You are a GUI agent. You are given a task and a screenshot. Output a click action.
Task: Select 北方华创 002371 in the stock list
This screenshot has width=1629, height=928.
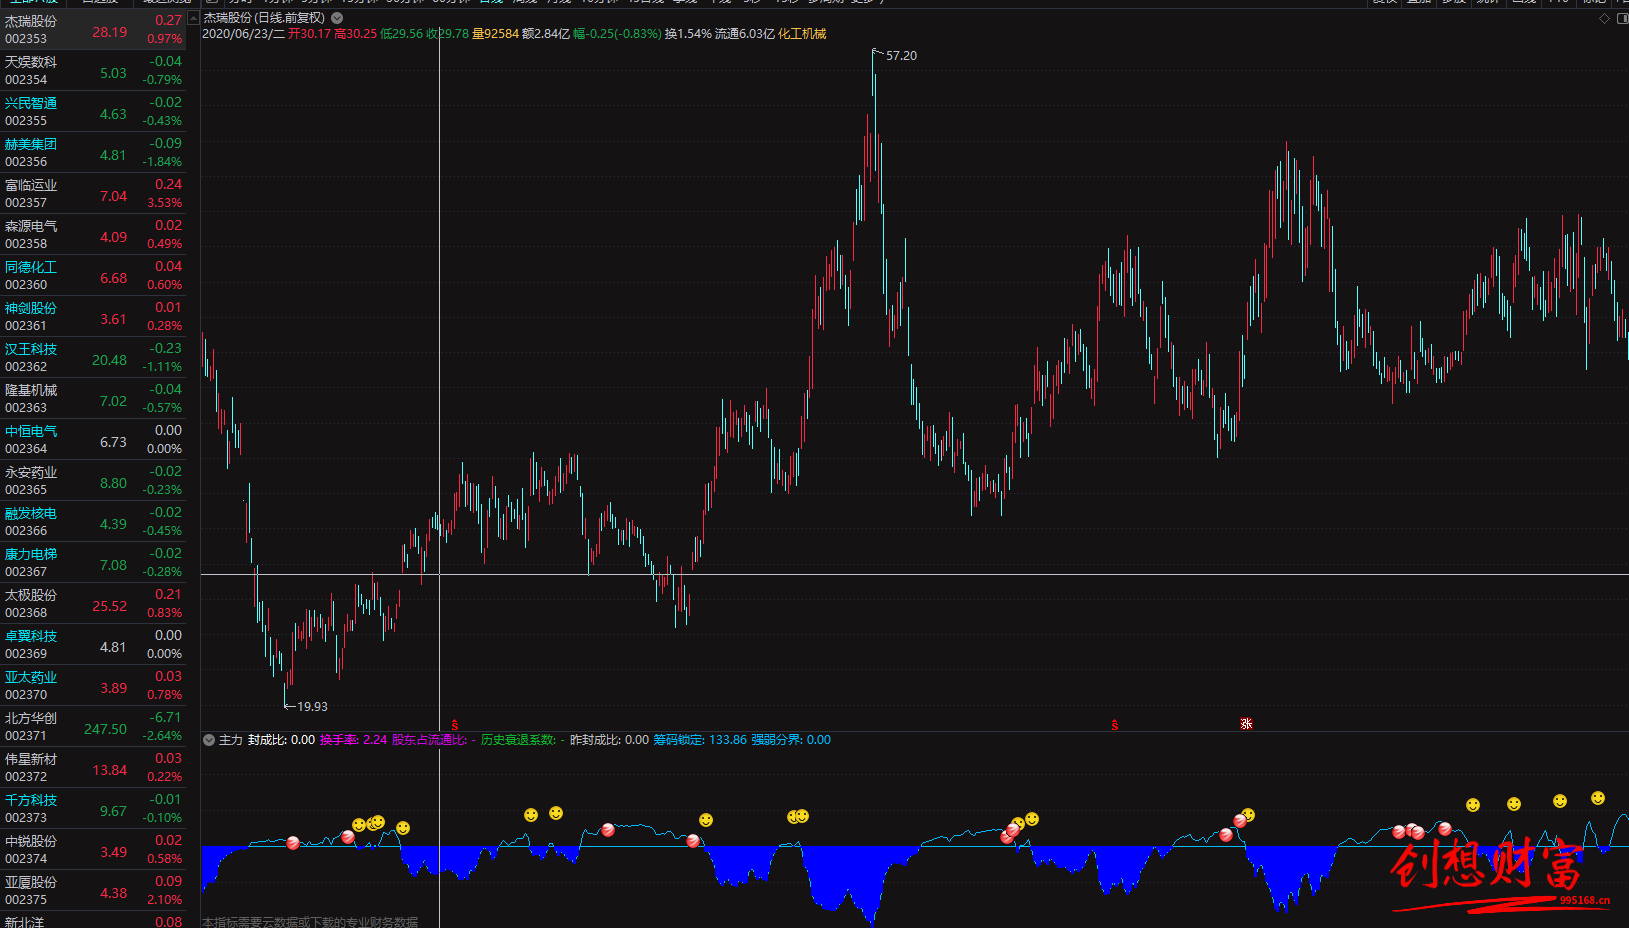point(93,727)
